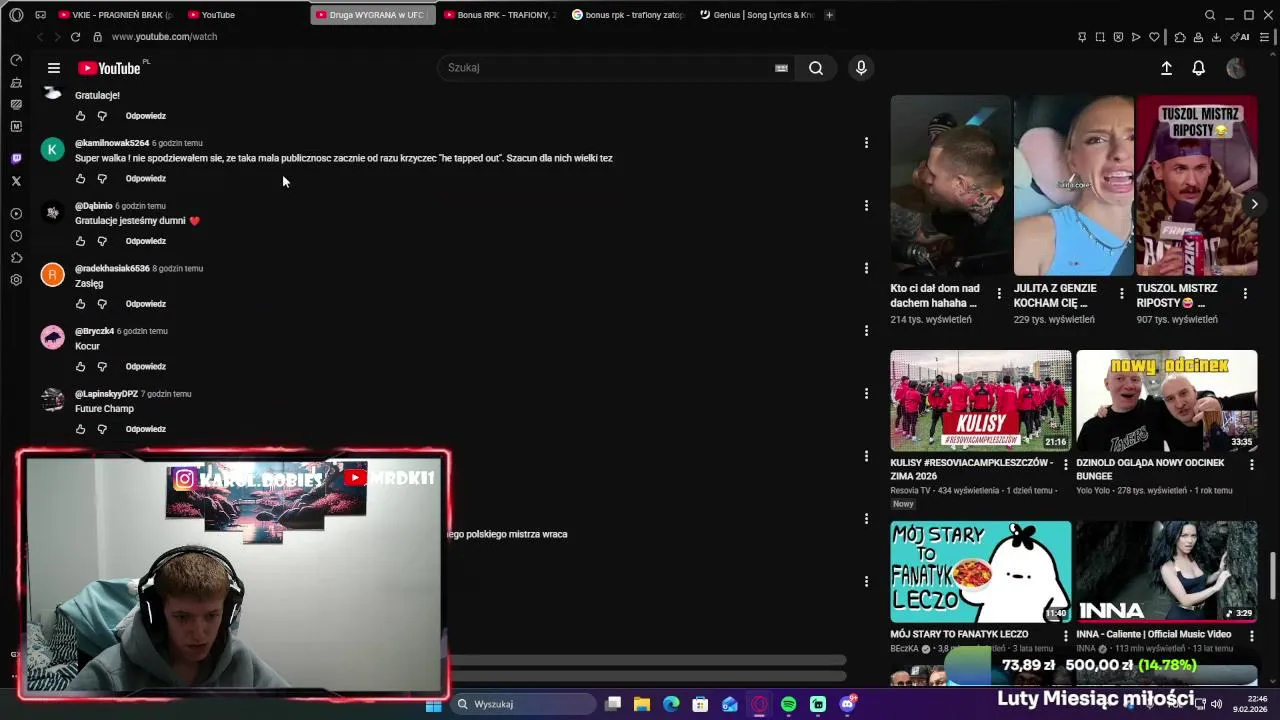Open Microsoft Edge from the taskbar

(671, 705)
